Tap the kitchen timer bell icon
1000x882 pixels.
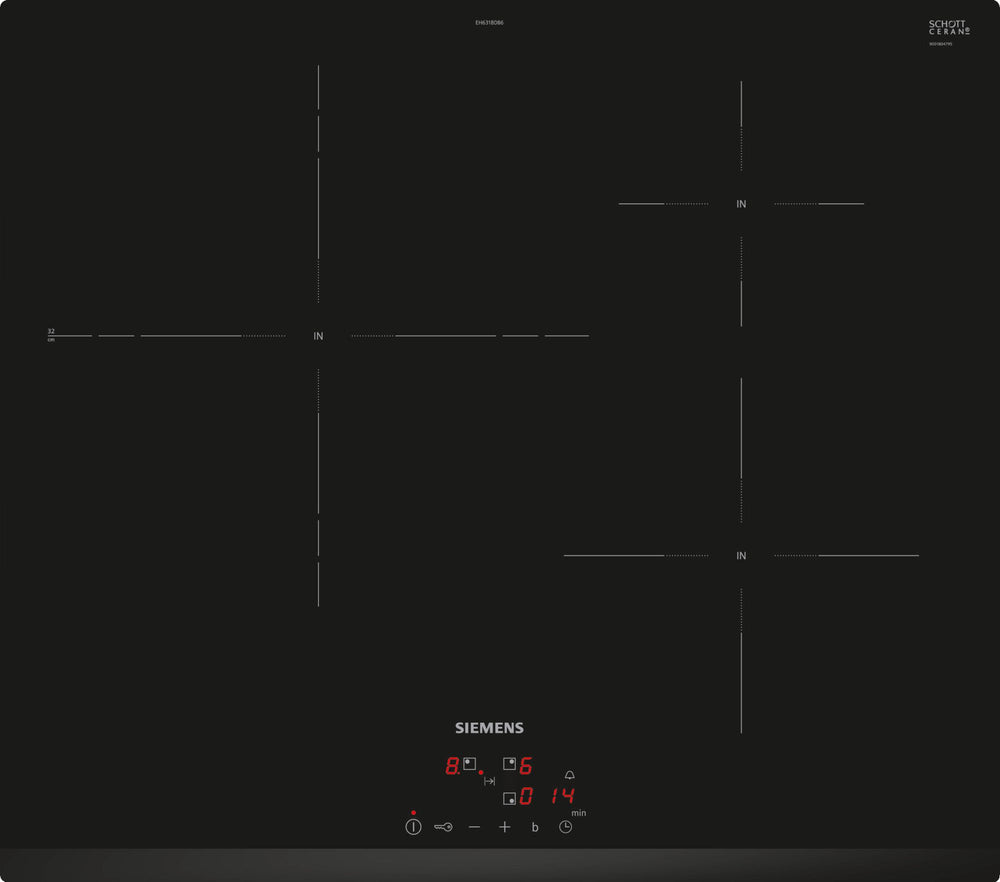click(570, 775)
